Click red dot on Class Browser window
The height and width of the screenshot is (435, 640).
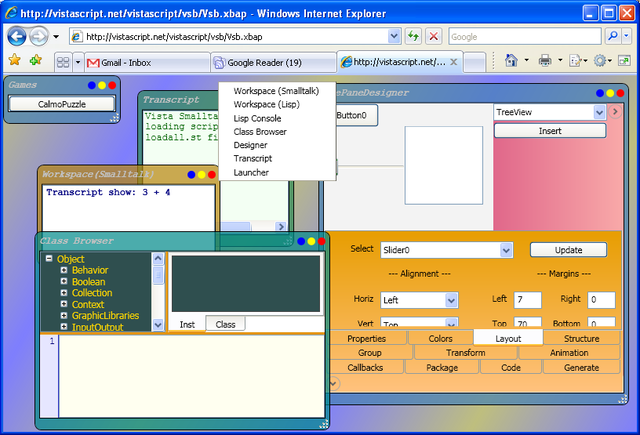click(x=322, y=242)
